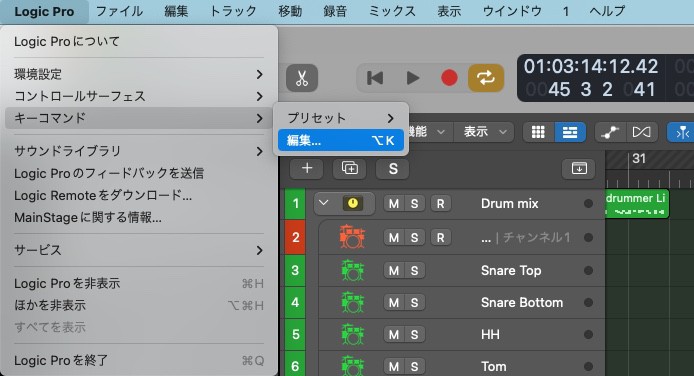Click the Snare Top drum kit icon
Screen dimensions: 694x376
(352, 270)
